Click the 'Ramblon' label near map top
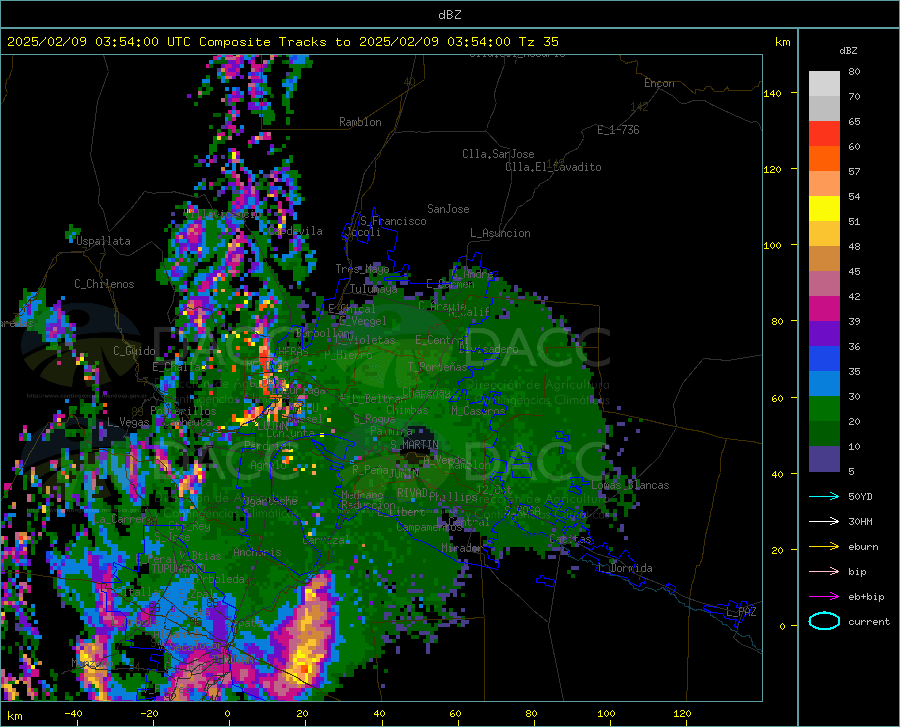The image size is (900, 727). [360, 122]
